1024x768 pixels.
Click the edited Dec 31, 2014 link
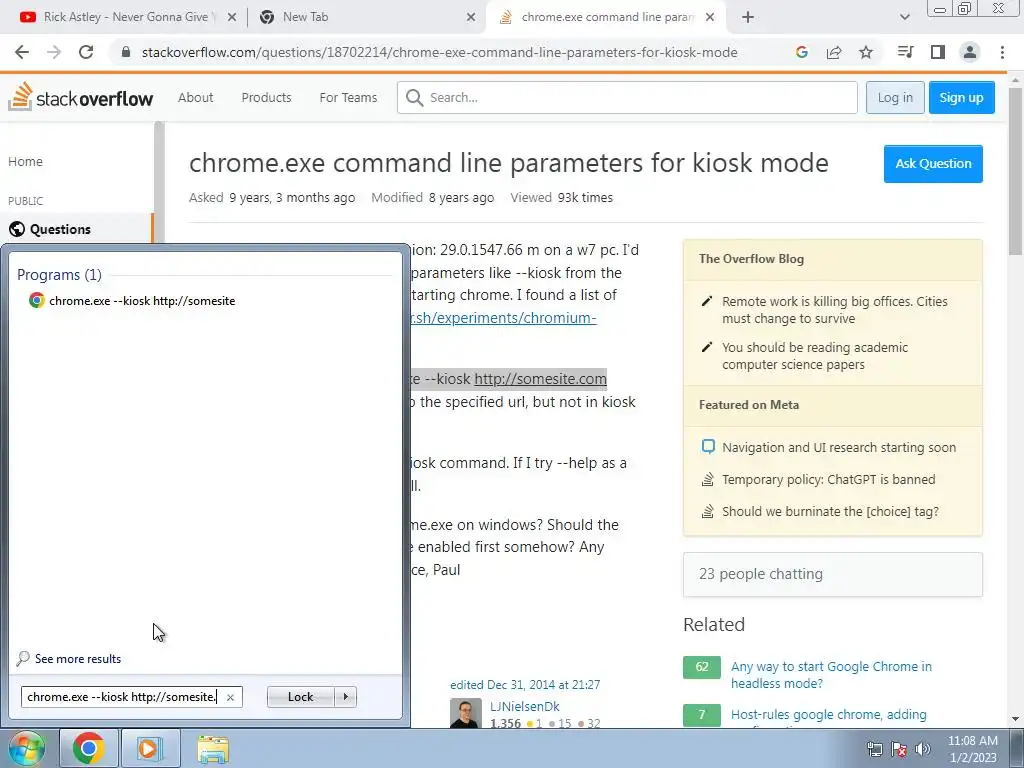coord(524,684)
